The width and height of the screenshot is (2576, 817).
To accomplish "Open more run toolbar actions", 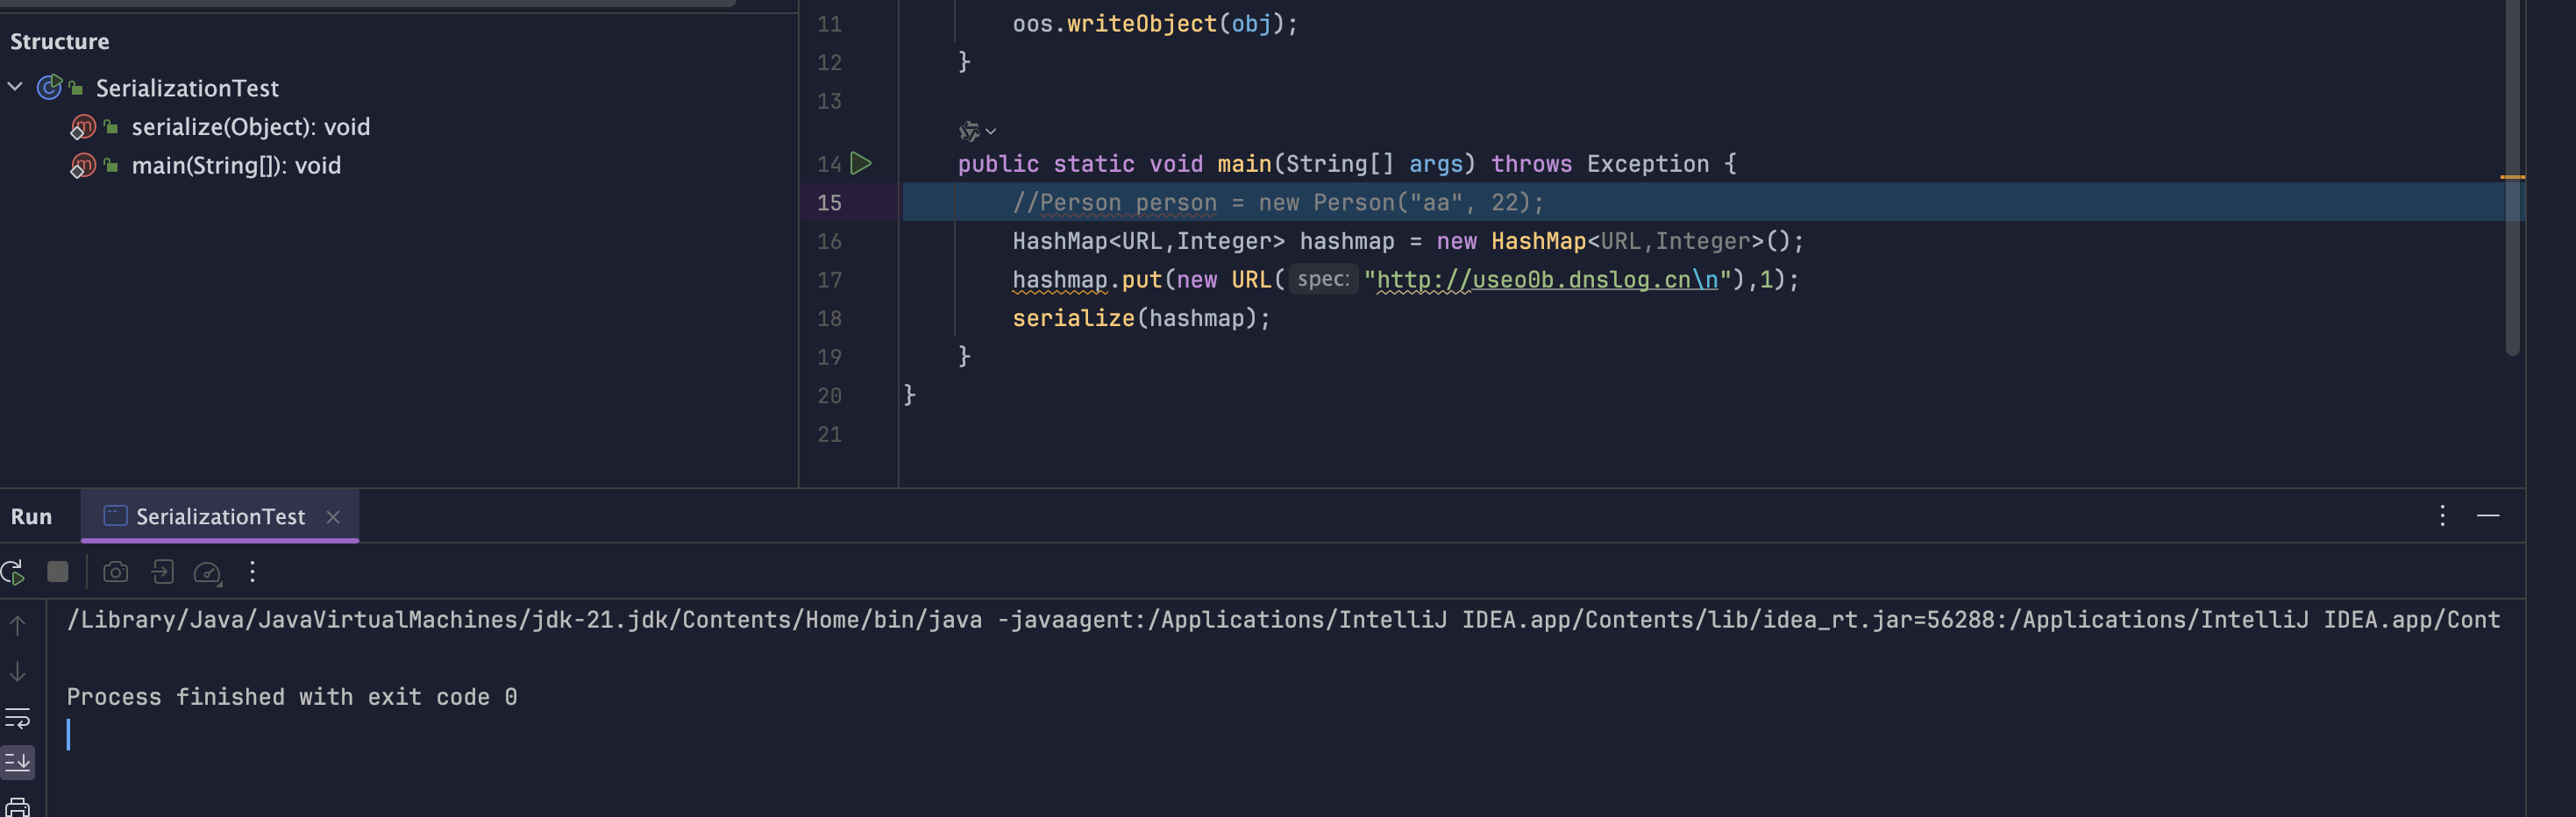I will click(252, 572).
